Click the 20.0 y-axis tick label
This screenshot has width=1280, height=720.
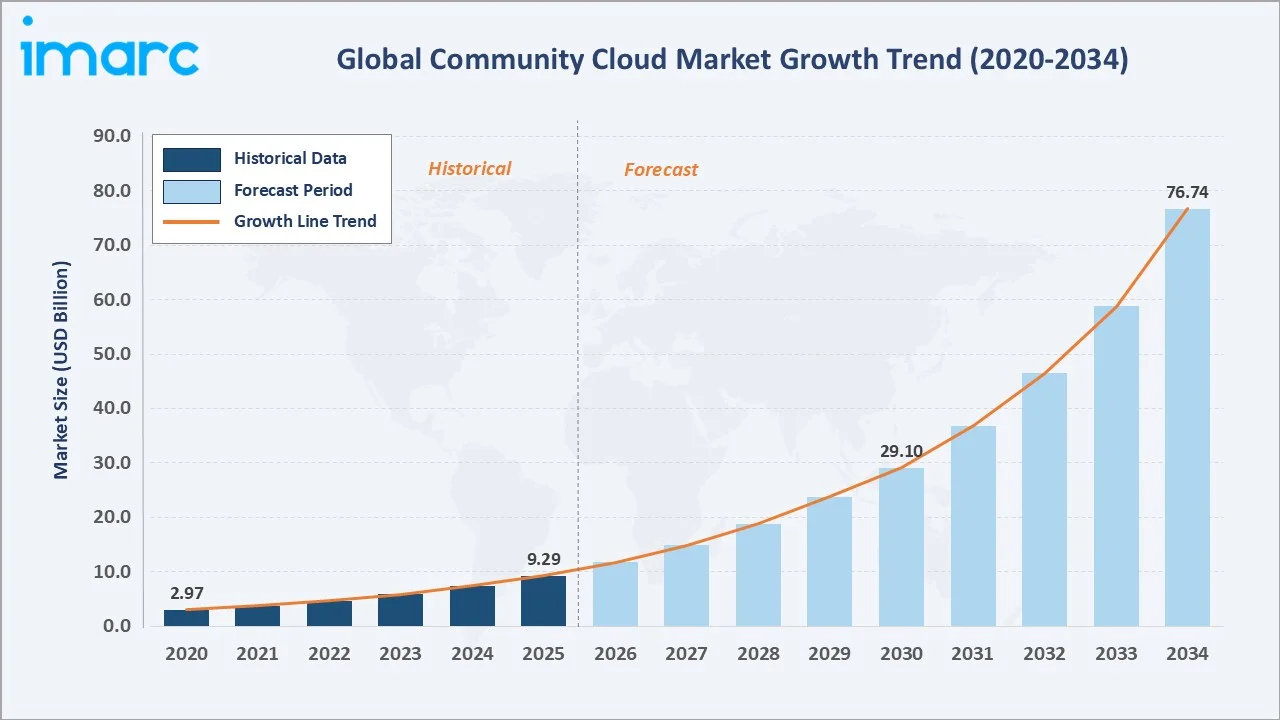[111, 517]
